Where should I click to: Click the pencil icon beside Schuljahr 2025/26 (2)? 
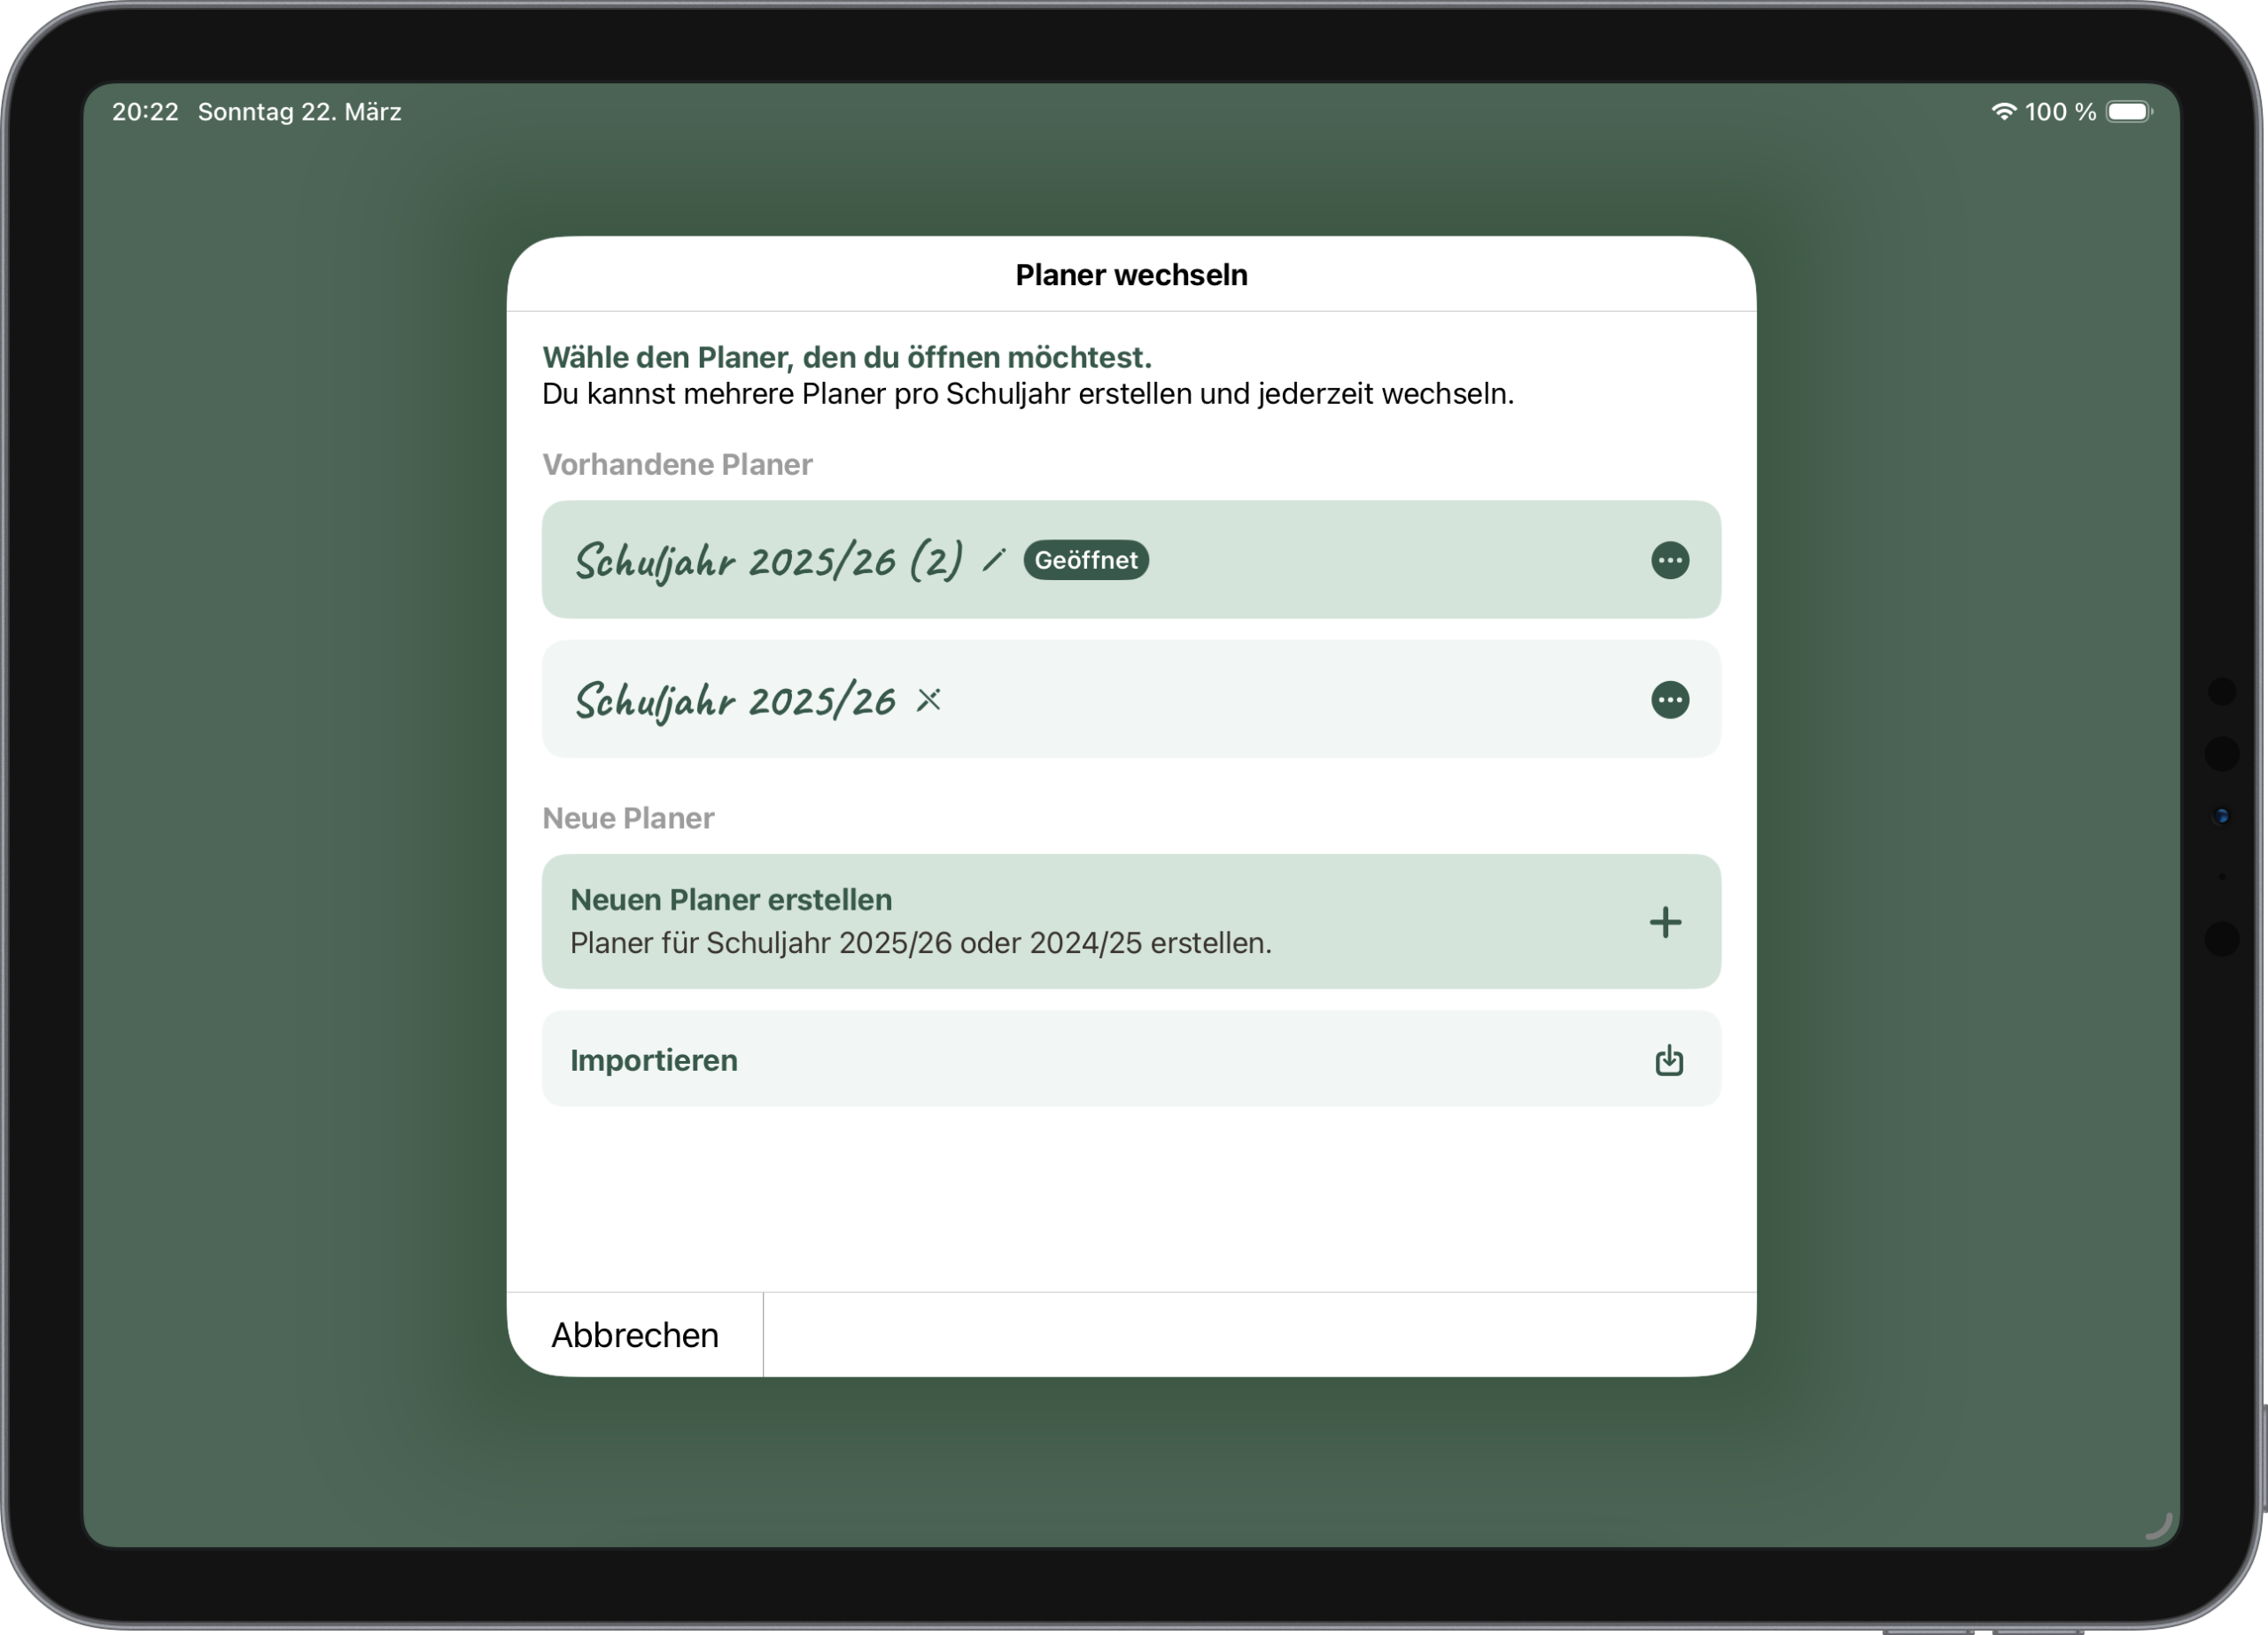[x=993, y=560]
